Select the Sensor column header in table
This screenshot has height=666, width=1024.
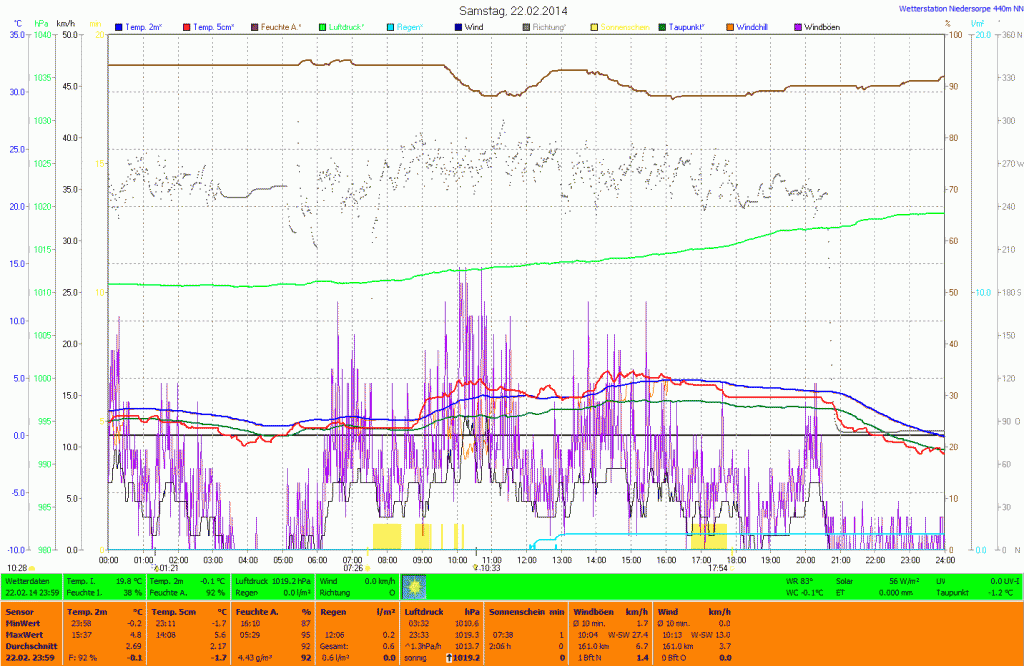pos(19,610)
